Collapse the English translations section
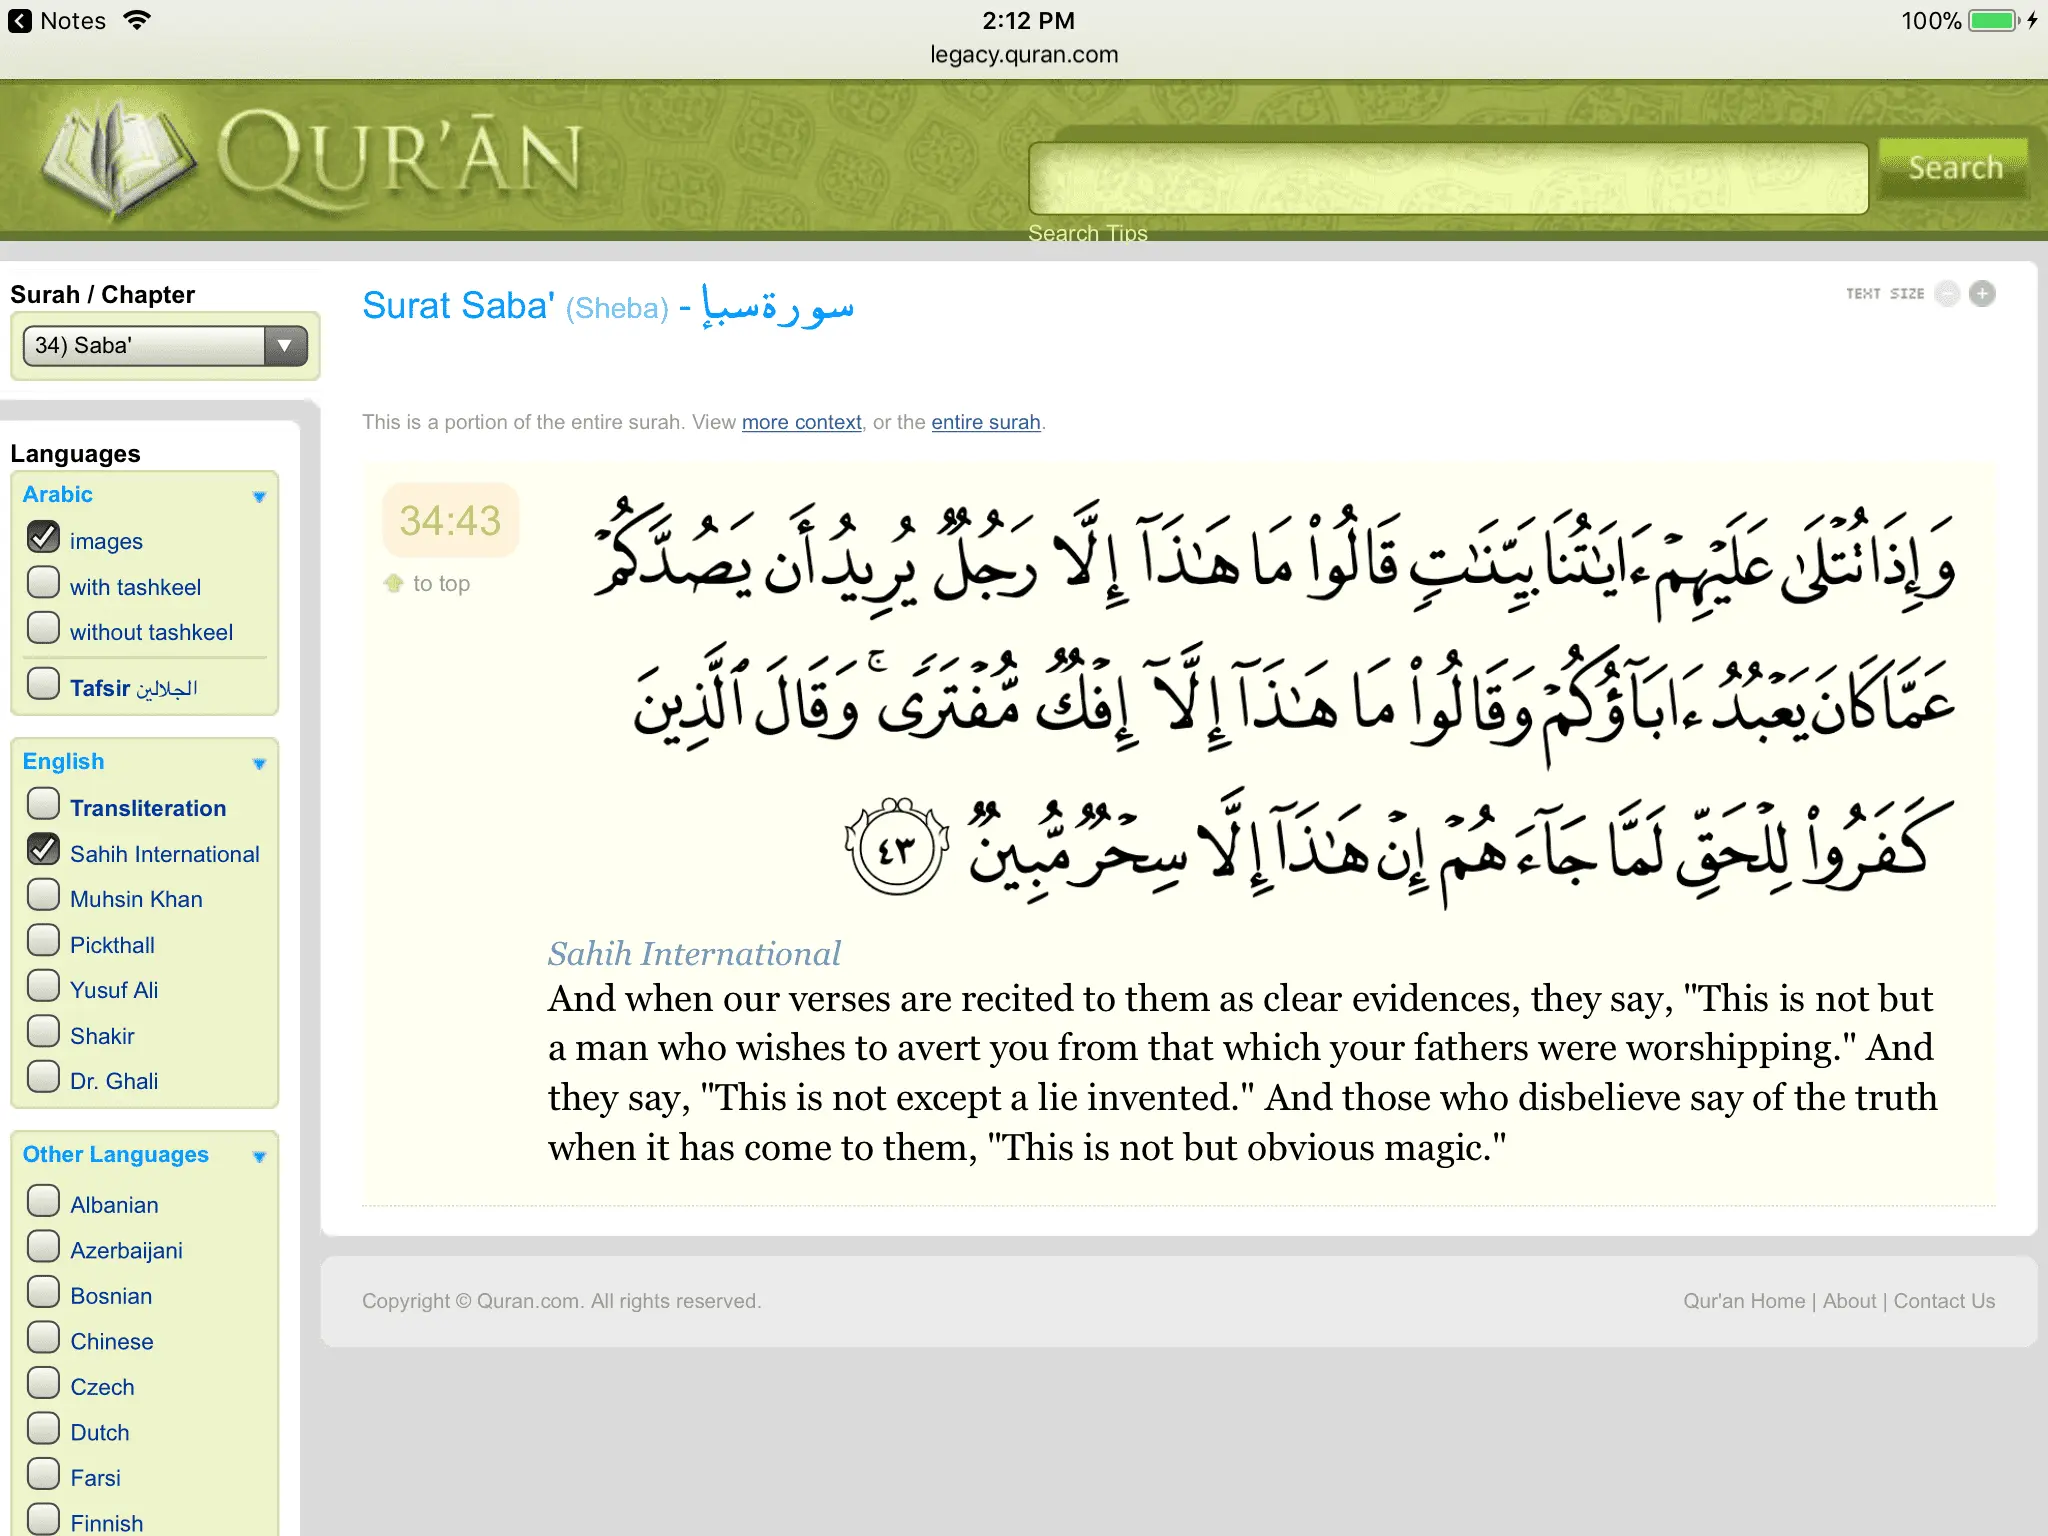Image resolution: width=2048 pixels, height=1536 pixels. click(259, 763)
